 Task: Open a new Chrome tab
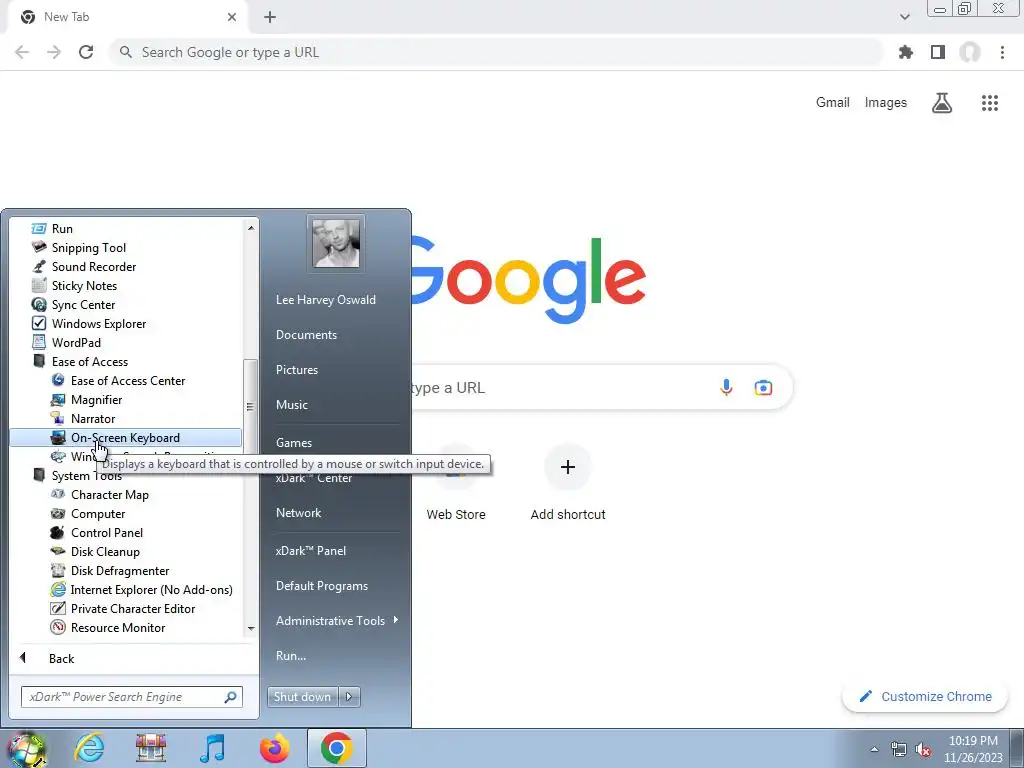point(270,17)
